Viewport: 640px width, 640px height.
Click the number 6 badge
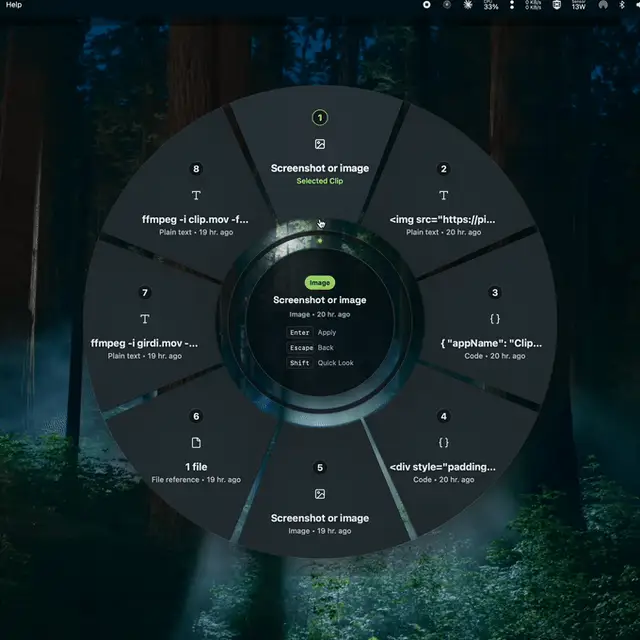tap(196, 416)
